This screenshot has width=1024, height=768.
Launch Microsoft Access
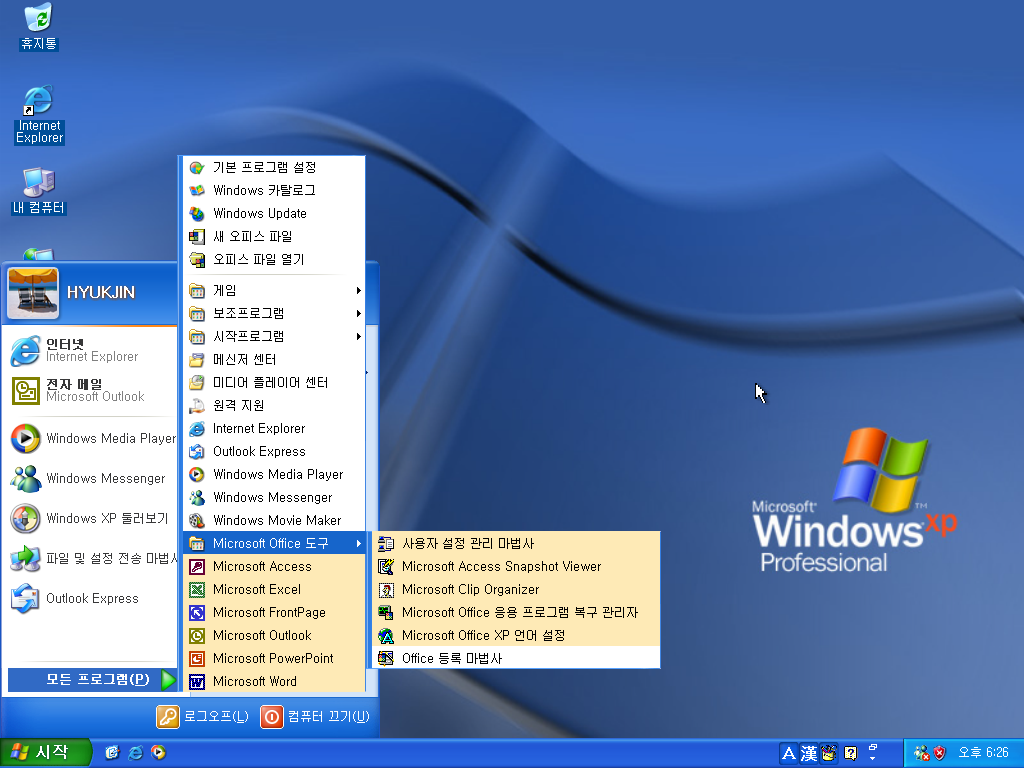[274, 566]
